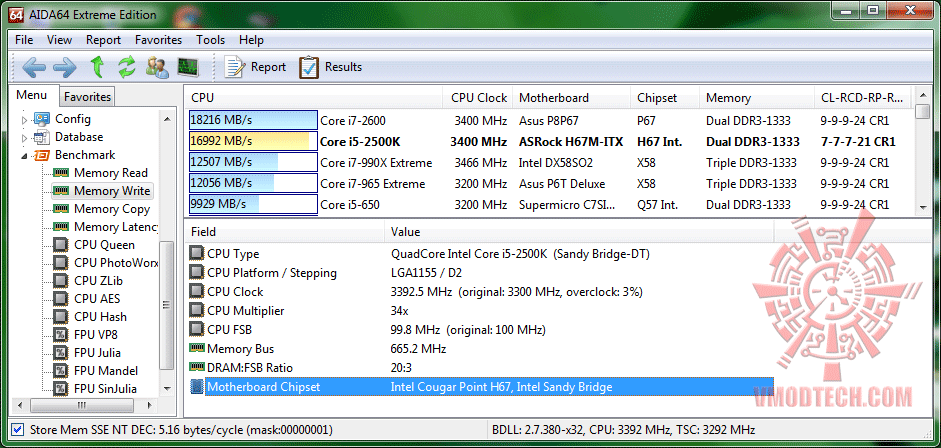Sort by Chipset column header
Image resolution: width=941 pixels, height=448 pixels.
click(x=665, y=98)
